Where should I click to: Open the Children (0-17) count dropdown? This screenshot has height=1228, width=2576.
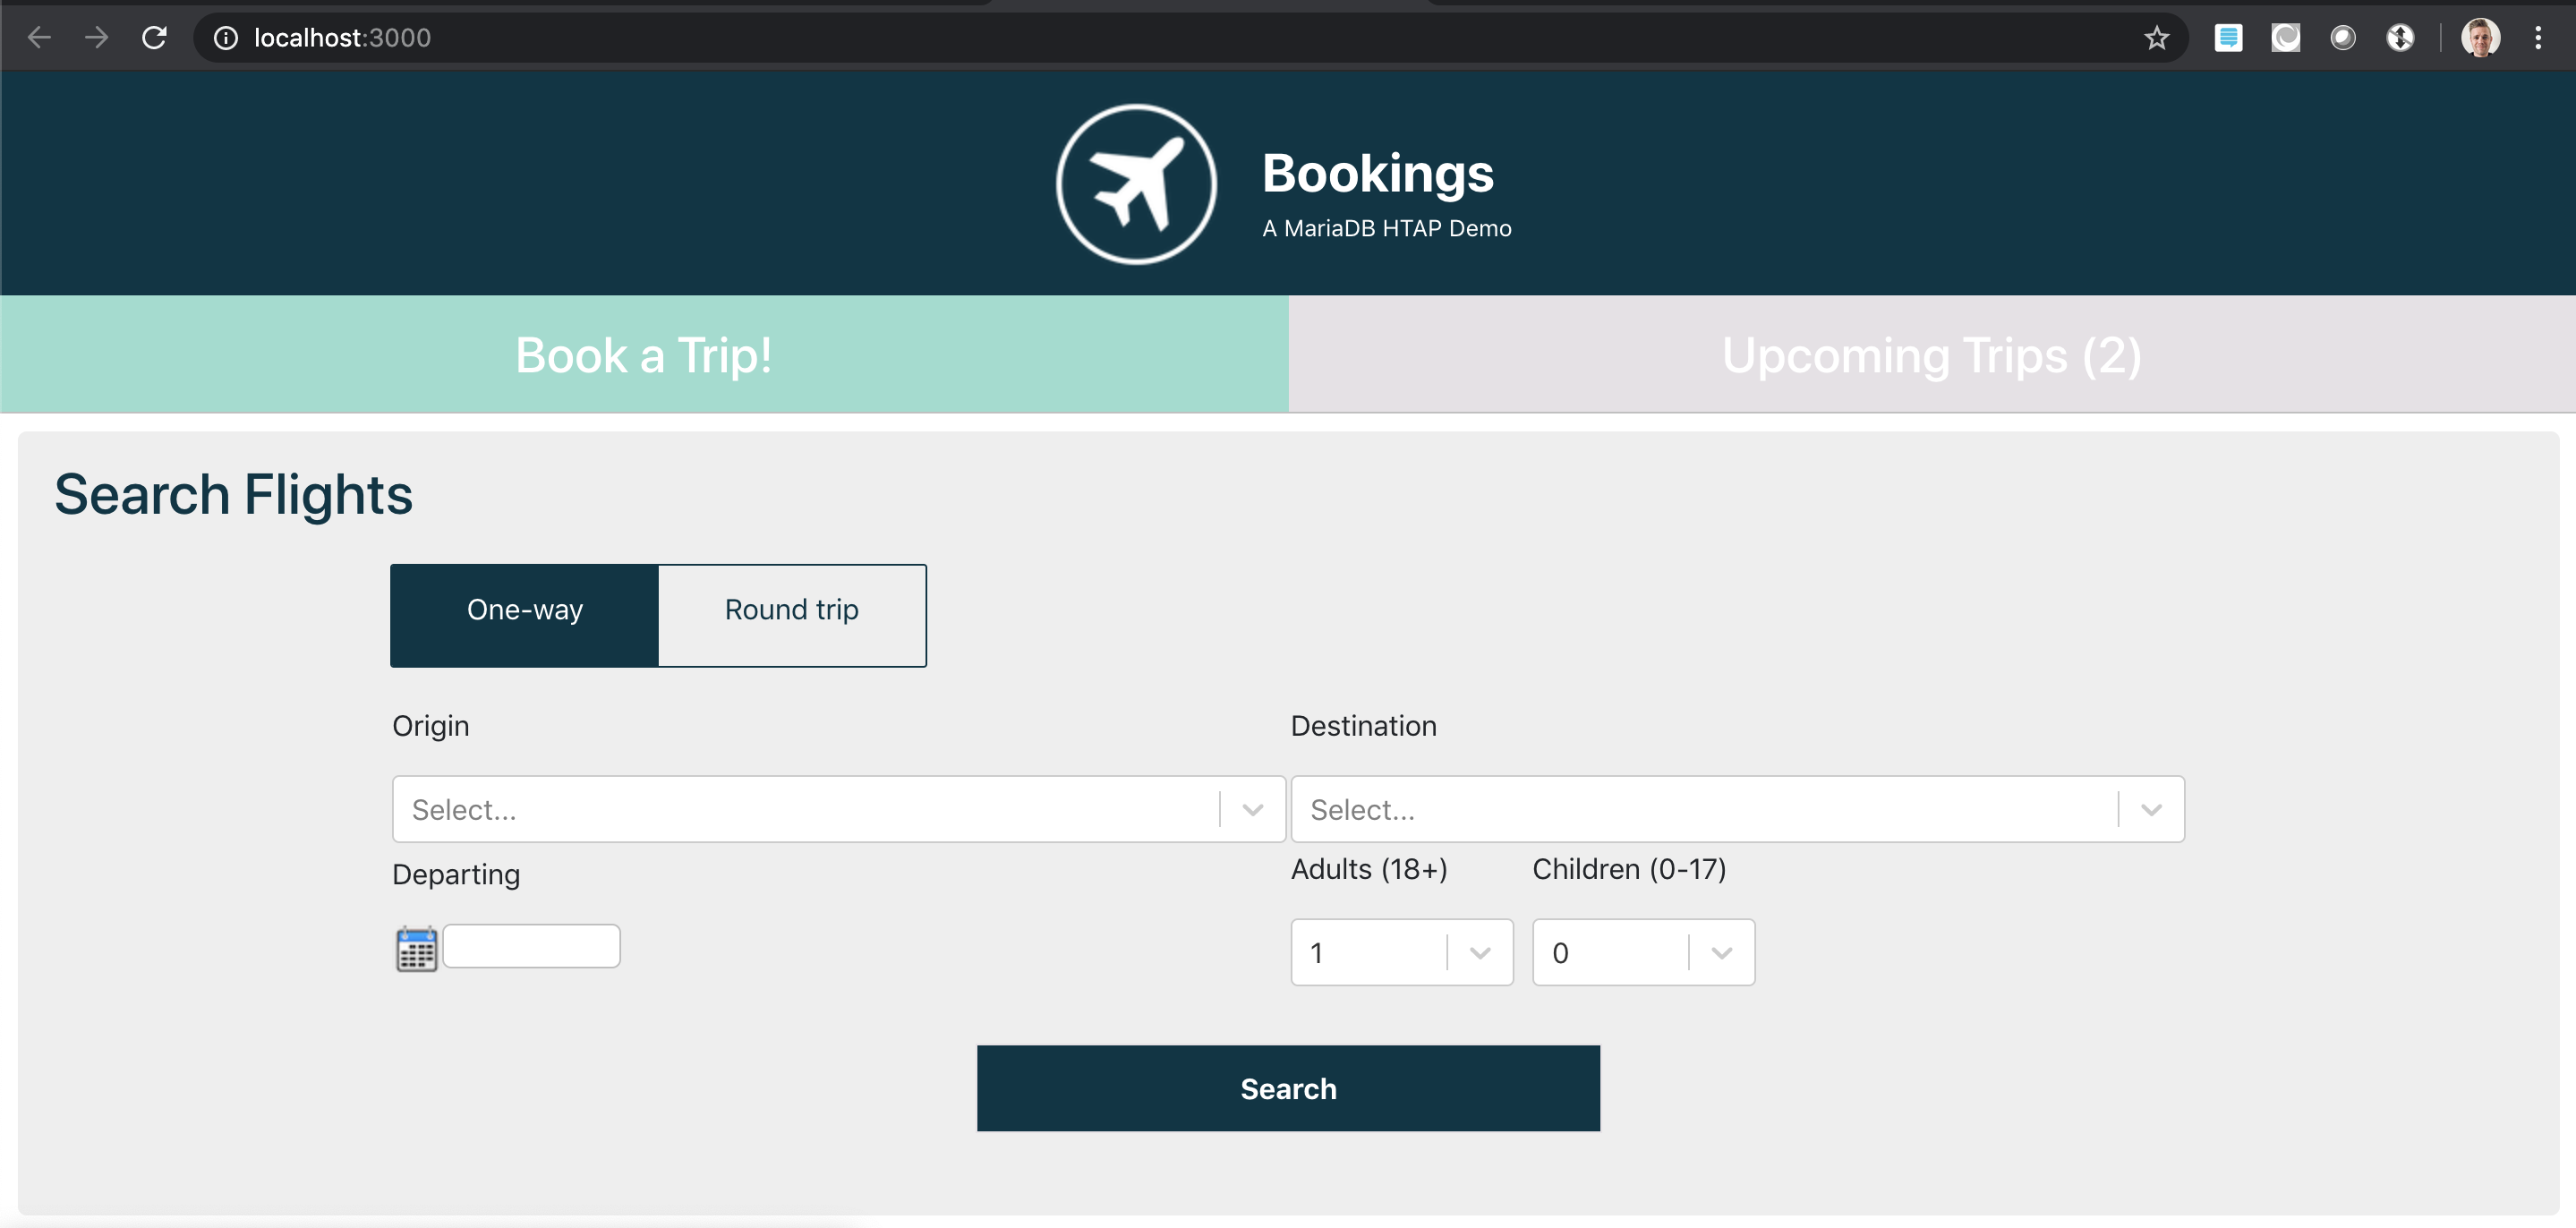pyautogui.click(x=1643, y=952)
